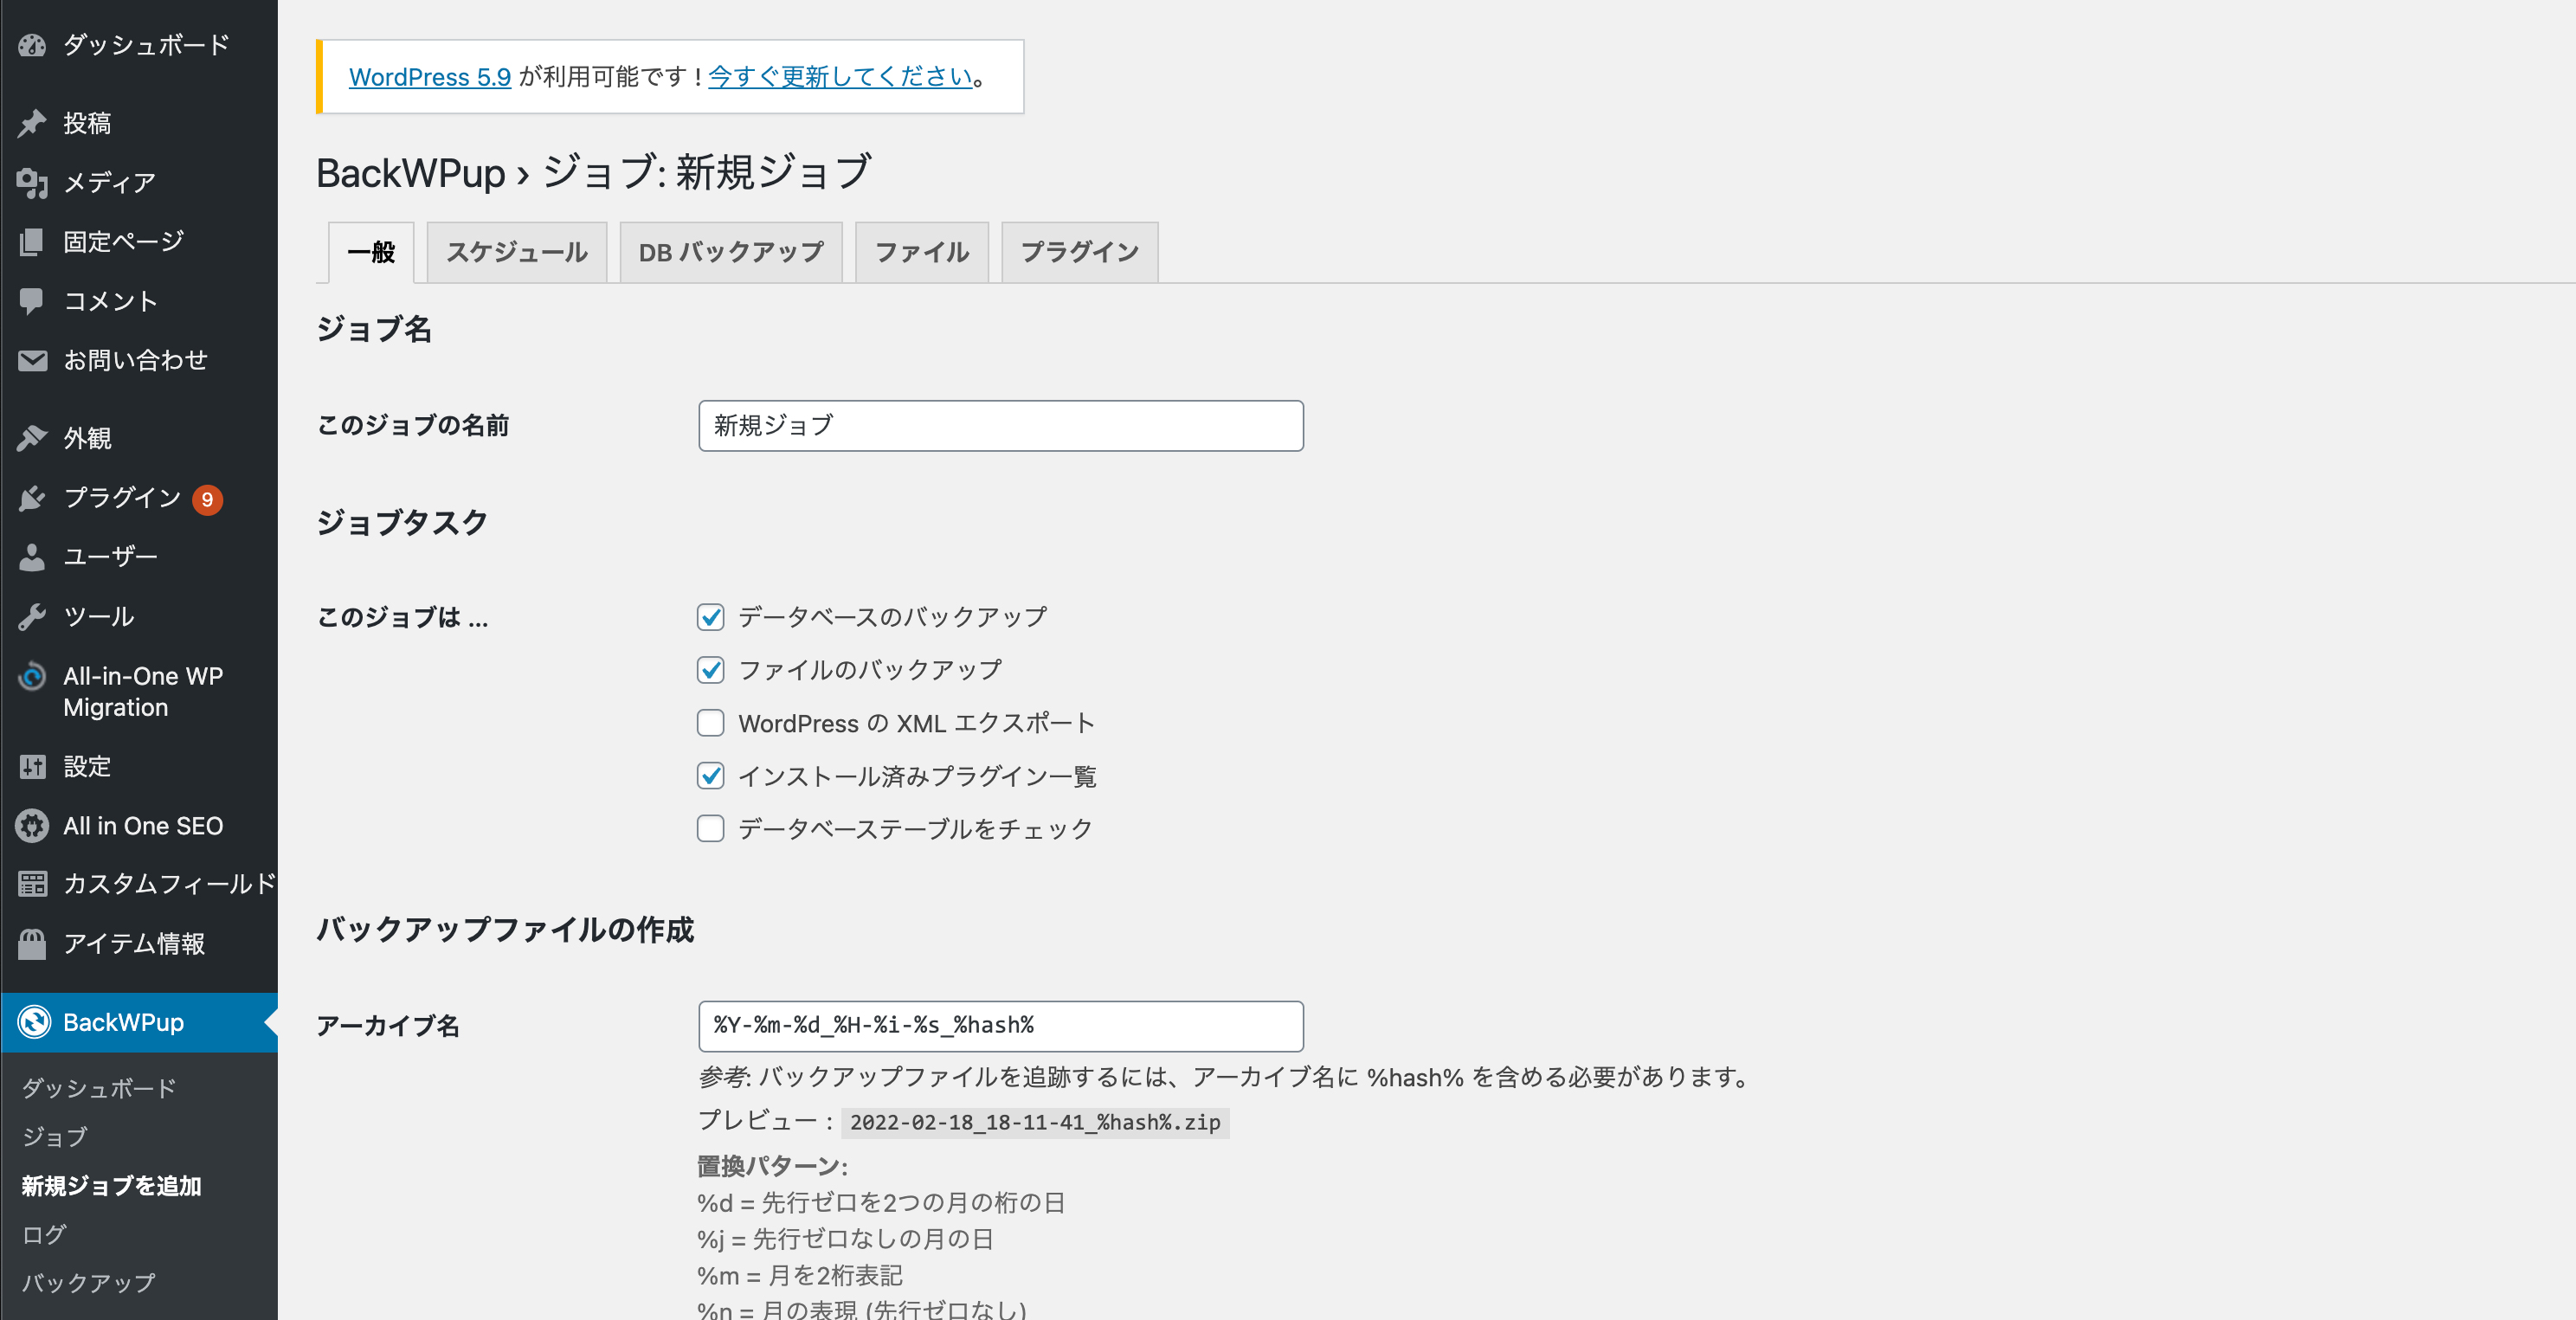The width and height of the screenshot is (2576, 1320).
Task: Click 今すぐ更新してください update link
Action: pyautogui.click(x=841, y=77)
